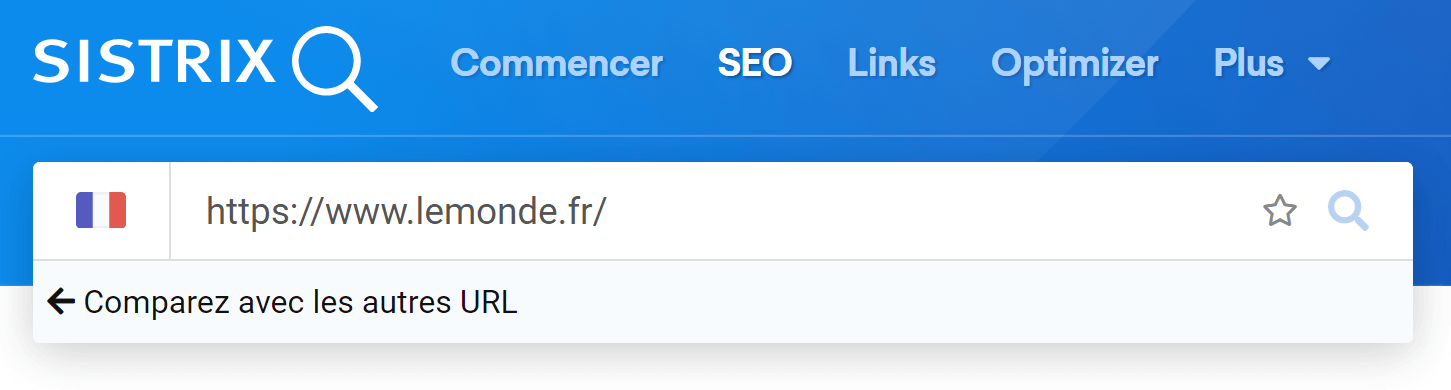The width and height of the screenshot is (1451, 390).
Task: Click the word Comparez in the suggestion row
Action: pyautogui.click(x=147, y=303)
